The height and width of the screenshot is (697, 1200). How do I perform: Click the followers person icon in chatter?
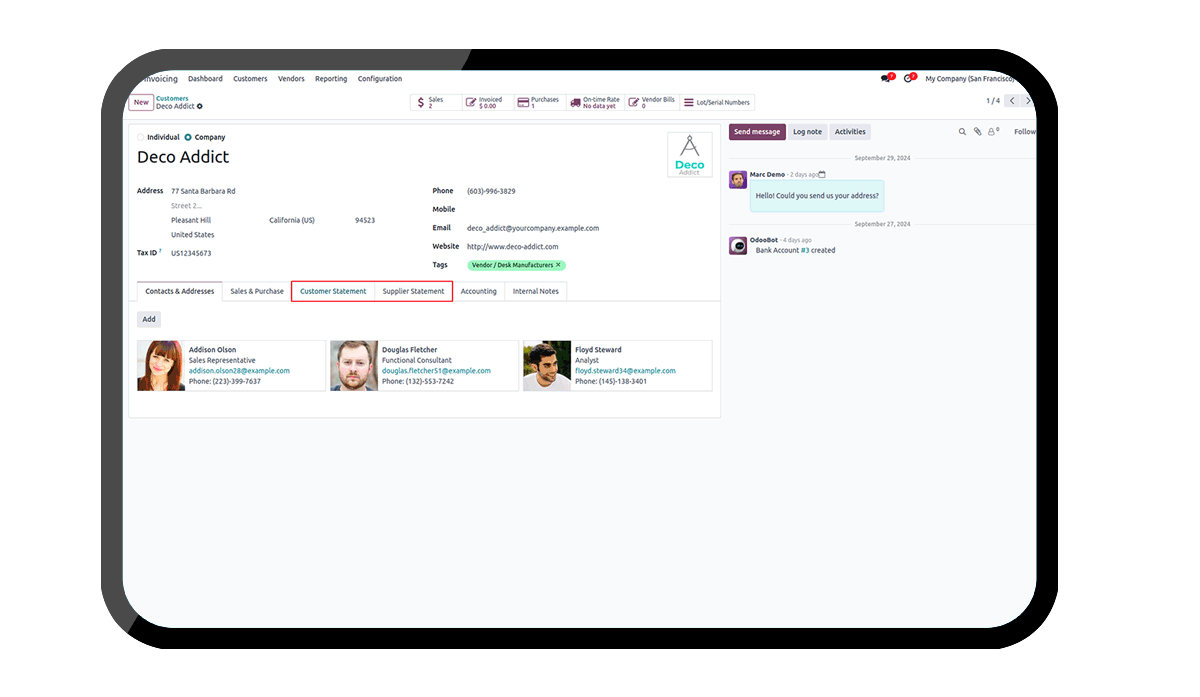pyautogui.click(x=993, y=132)
